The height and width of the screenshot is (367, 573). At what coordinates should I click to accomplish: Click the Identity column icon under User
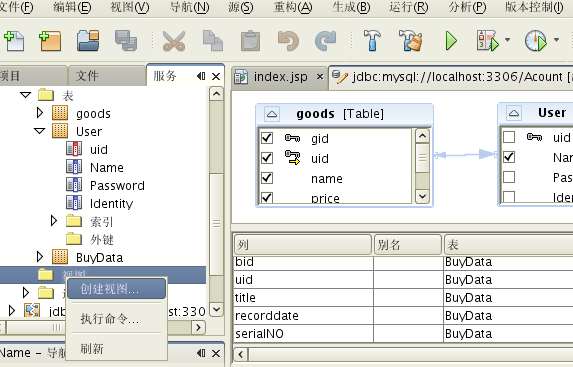[74, 203]
